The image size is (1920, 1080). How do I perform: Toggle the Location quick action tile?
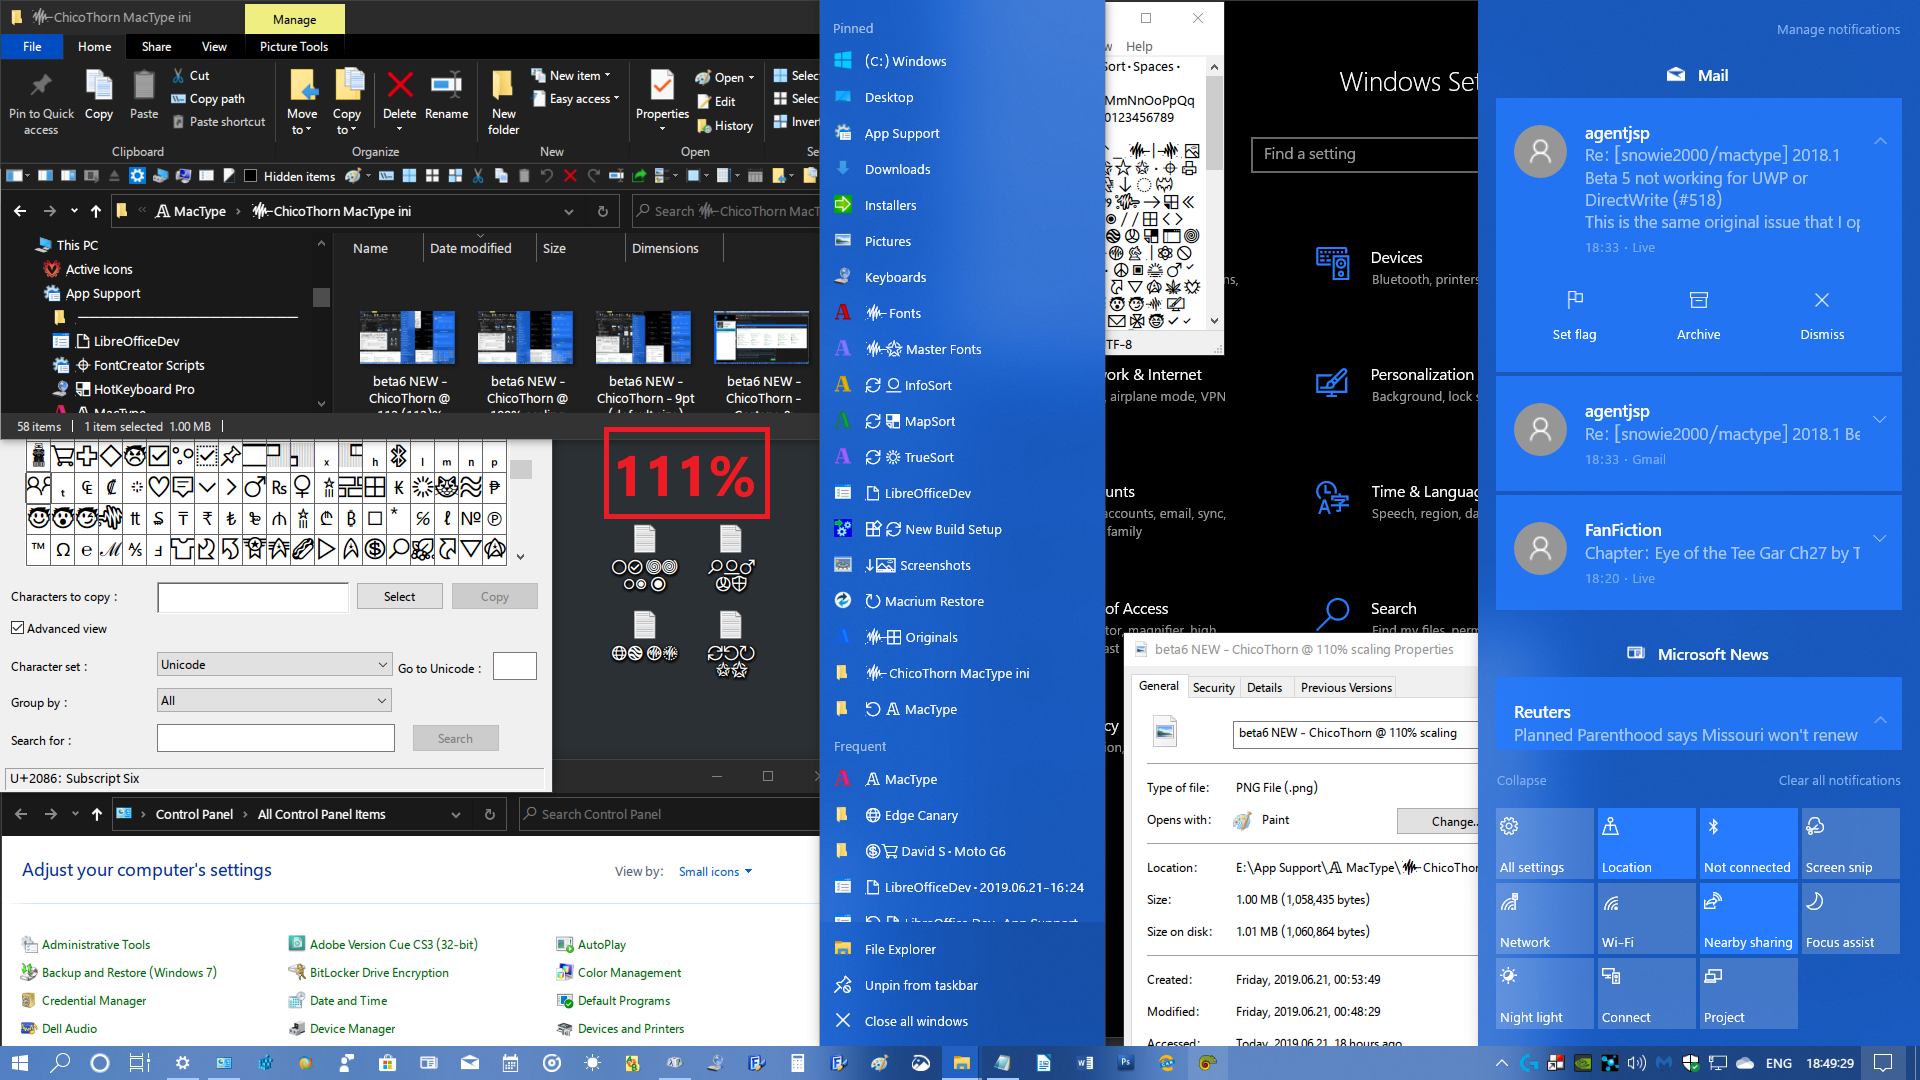(1646, 843)
